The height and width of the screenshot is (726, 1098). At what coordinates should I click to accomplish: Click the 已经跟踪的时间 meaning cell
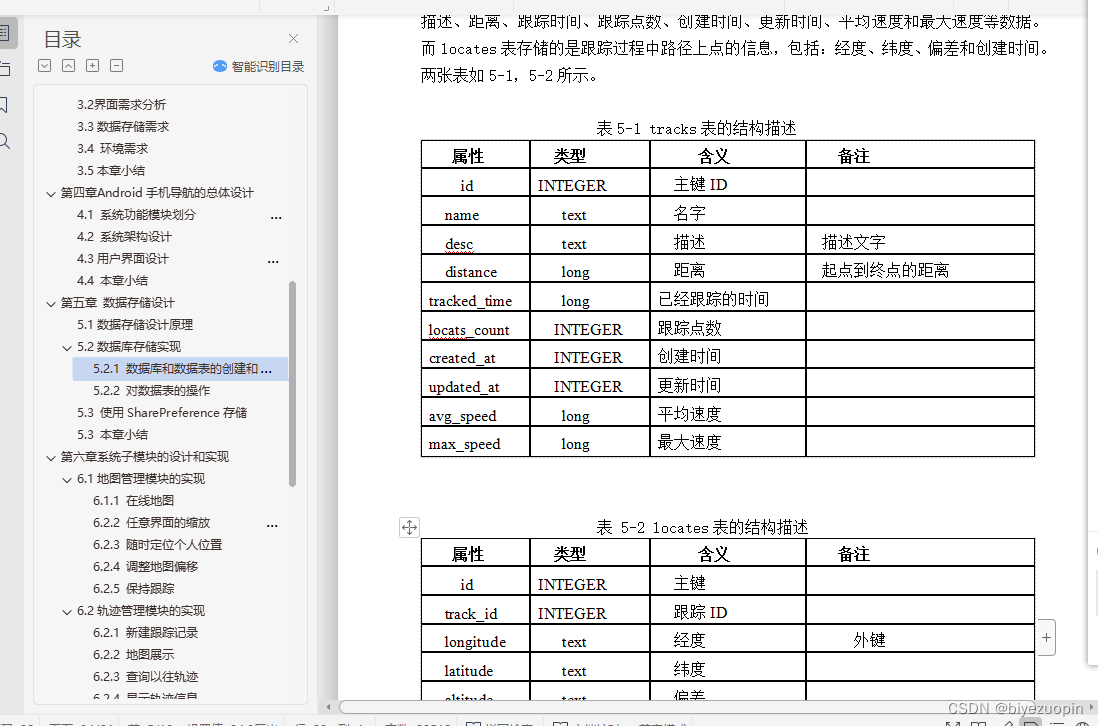(x=728, y=298)
